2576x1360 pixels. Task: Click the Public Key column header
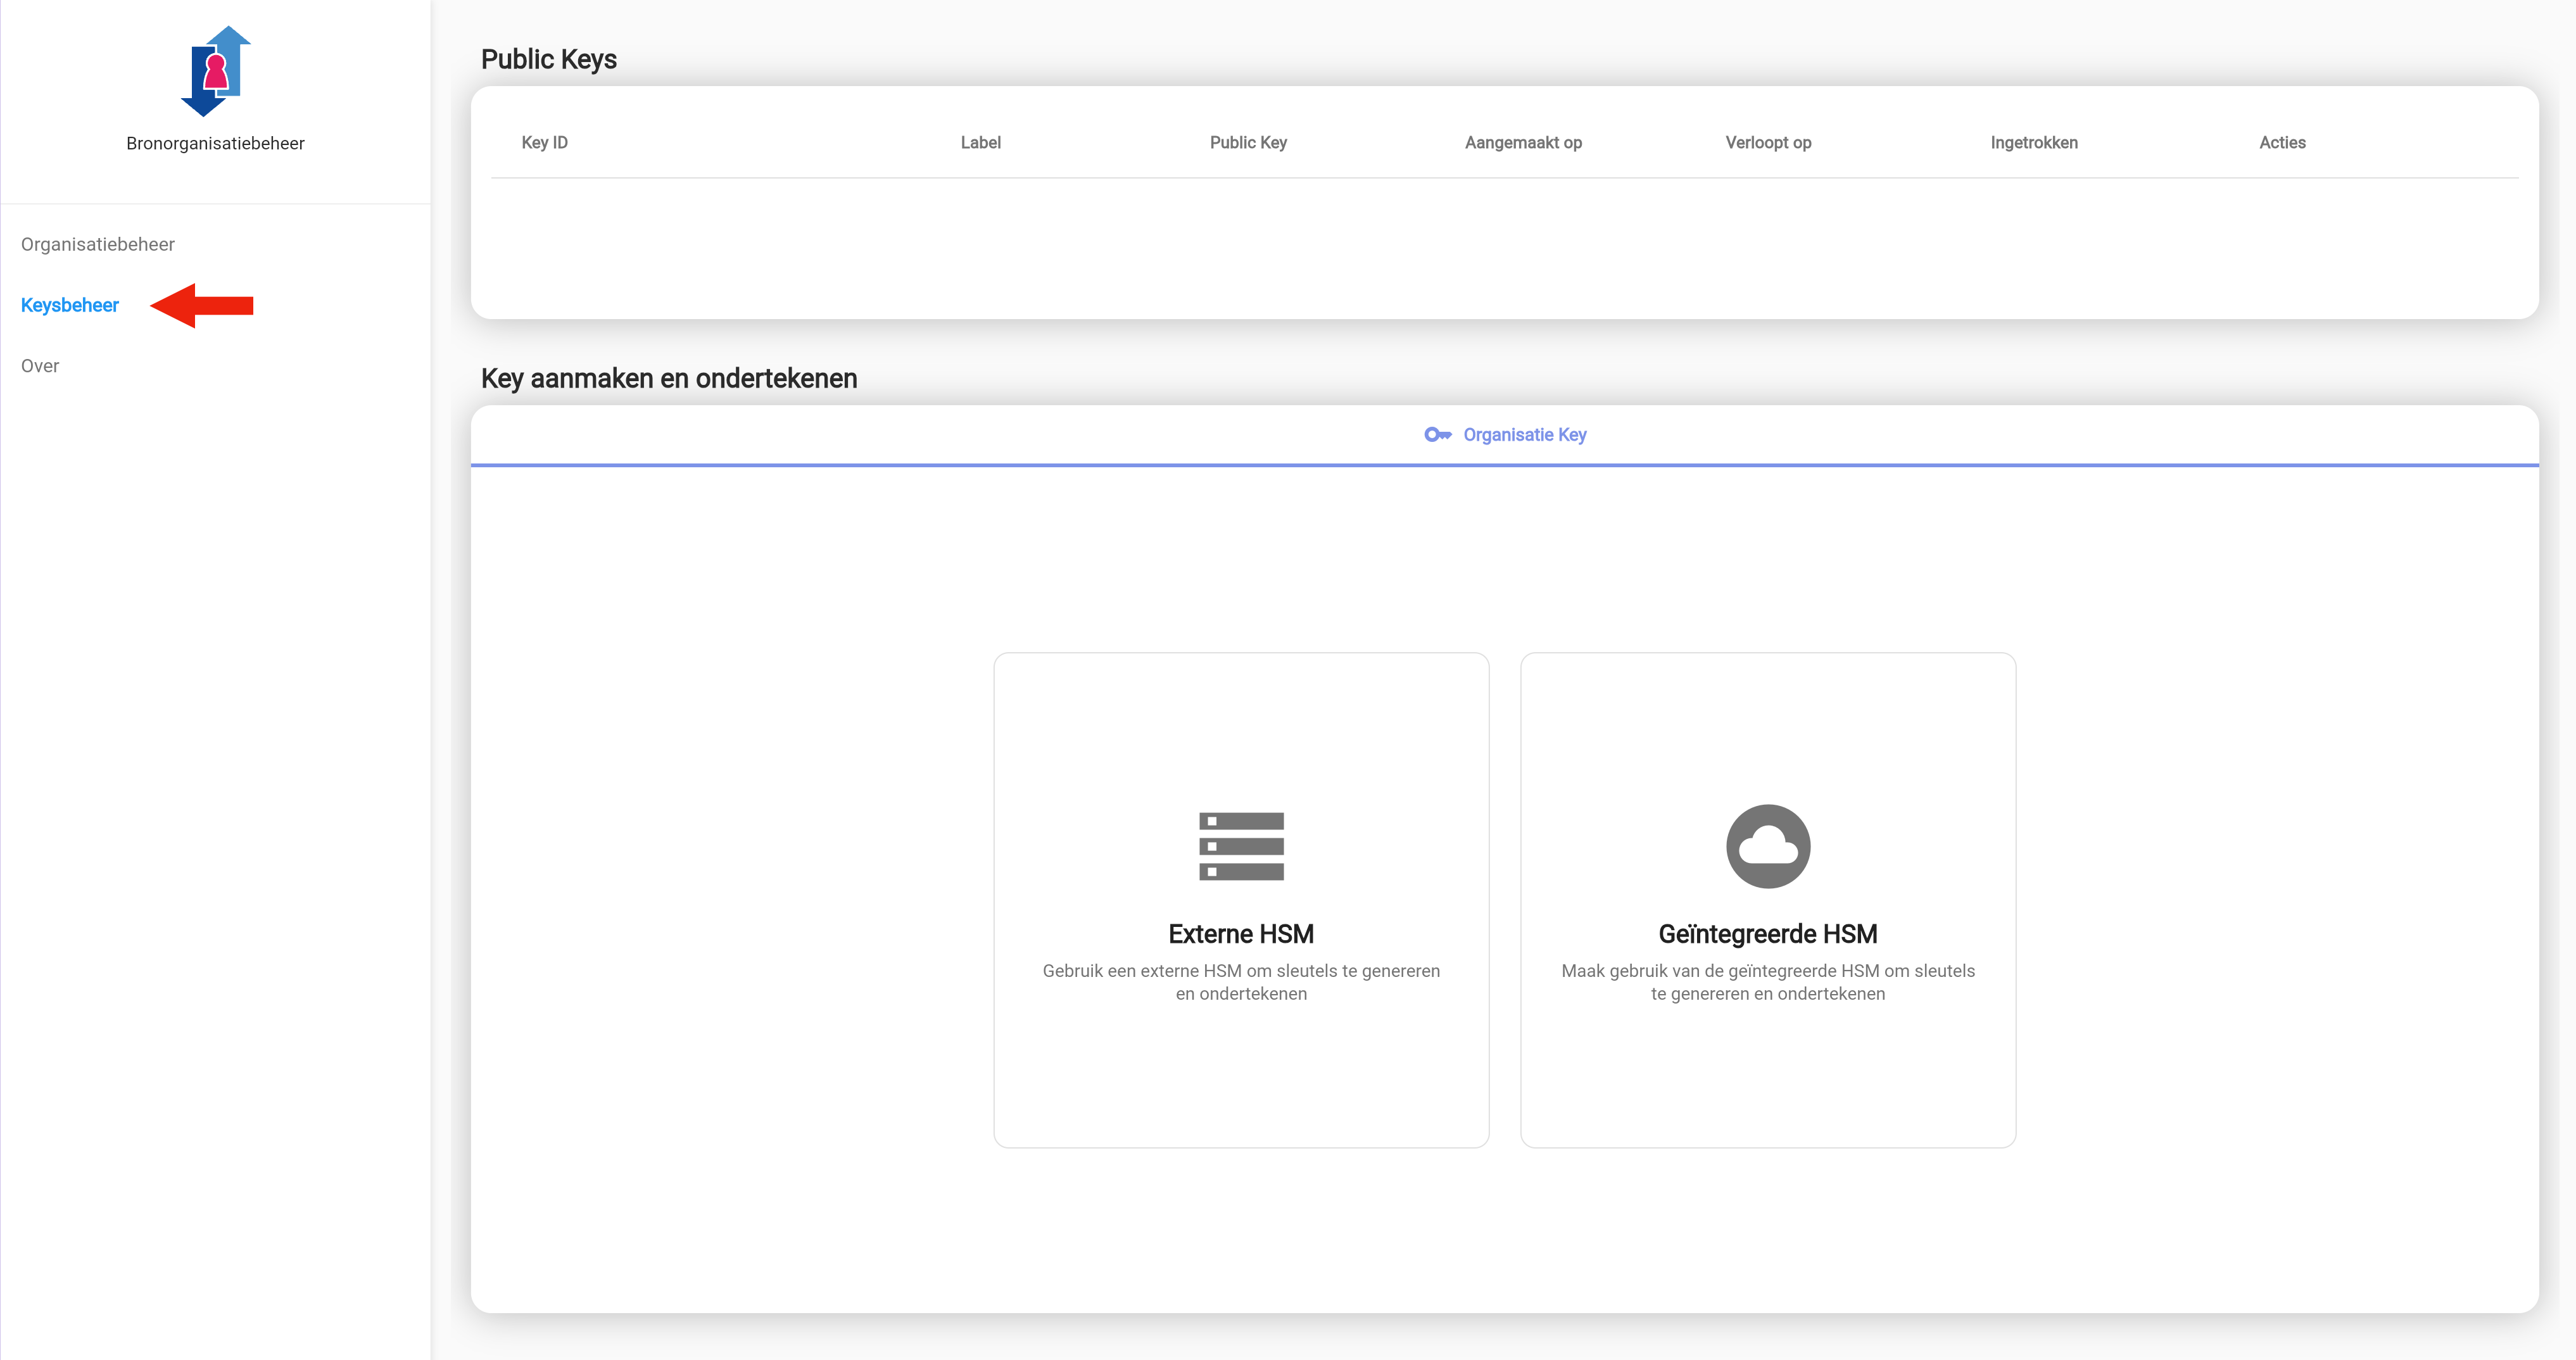(x=1248, y=142)
